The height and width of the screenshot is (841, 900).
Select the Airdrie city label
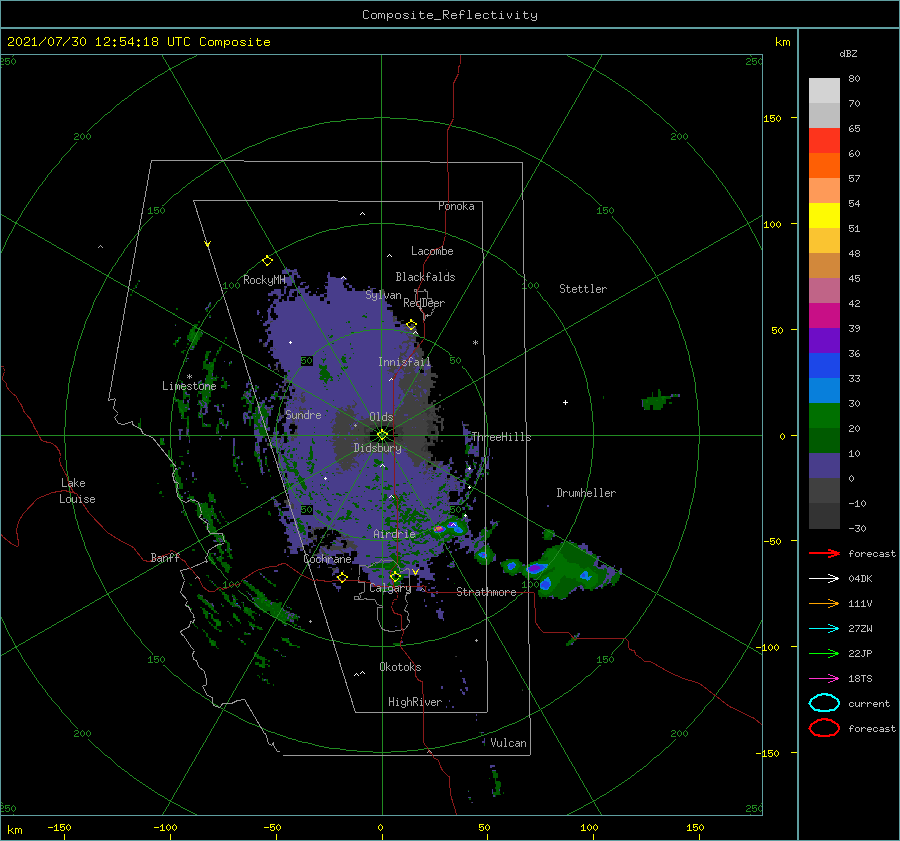pyautogui.click(x=394, y=534)
